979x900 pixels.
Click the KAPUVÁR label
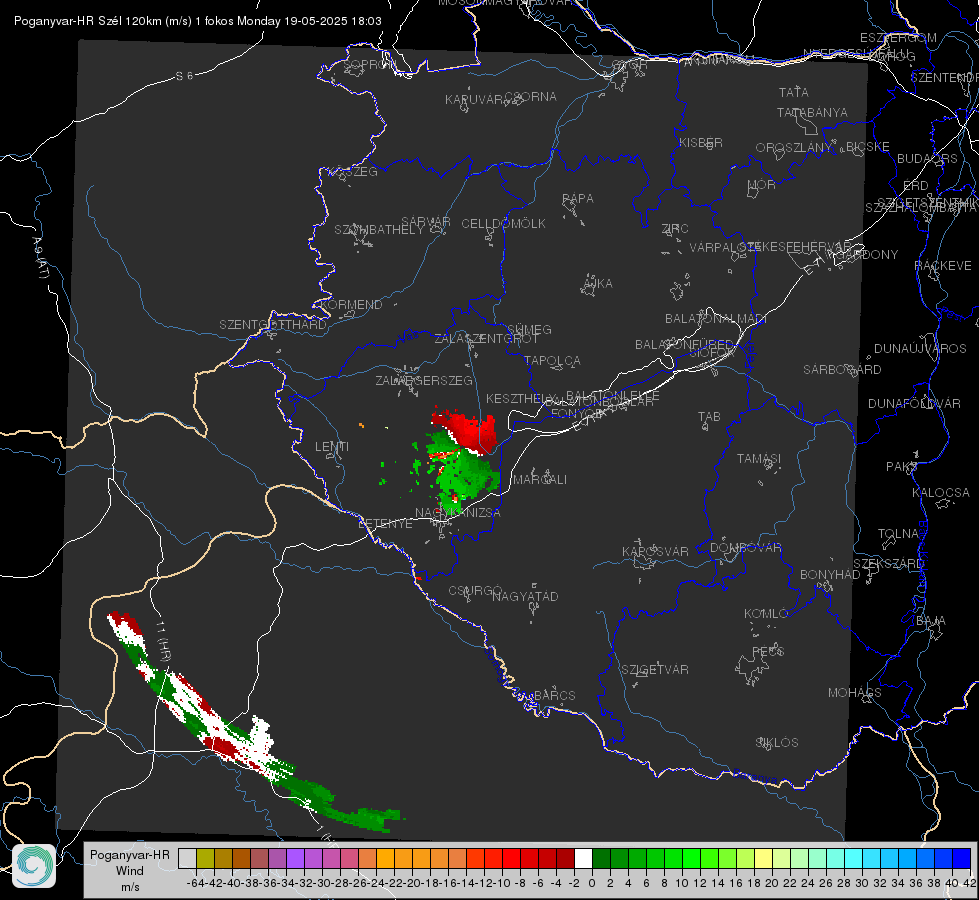pos(474,100)
